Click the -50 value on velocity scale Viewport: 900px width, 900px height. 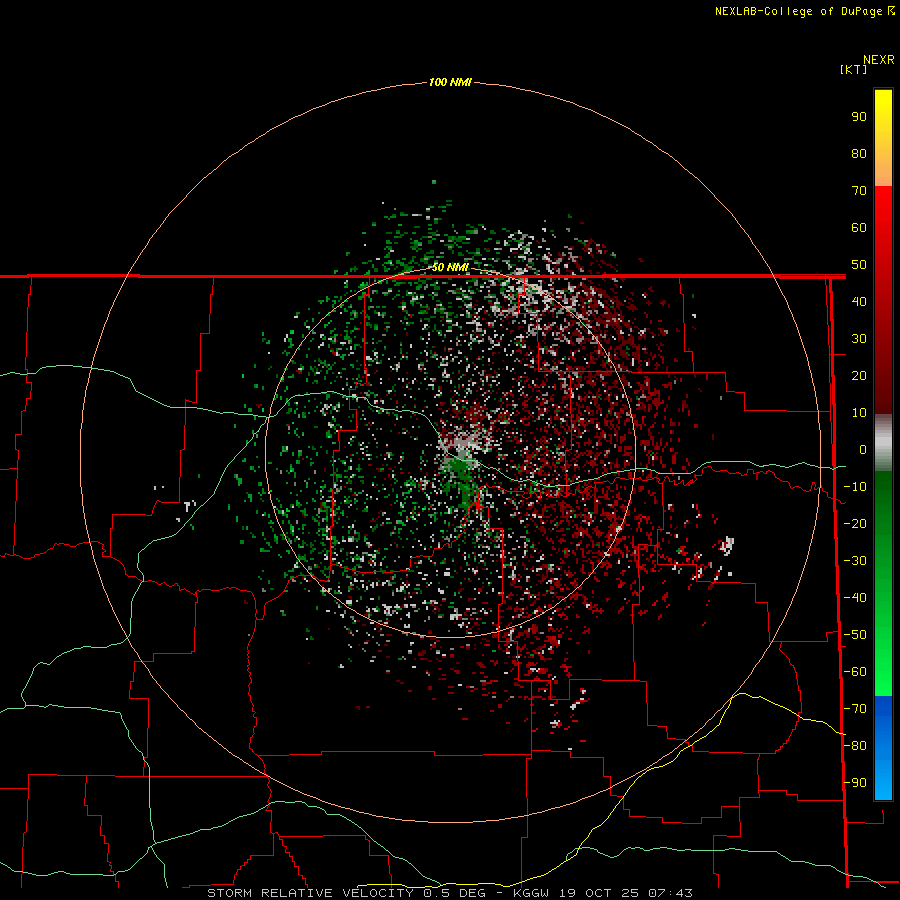pos(855,635)
